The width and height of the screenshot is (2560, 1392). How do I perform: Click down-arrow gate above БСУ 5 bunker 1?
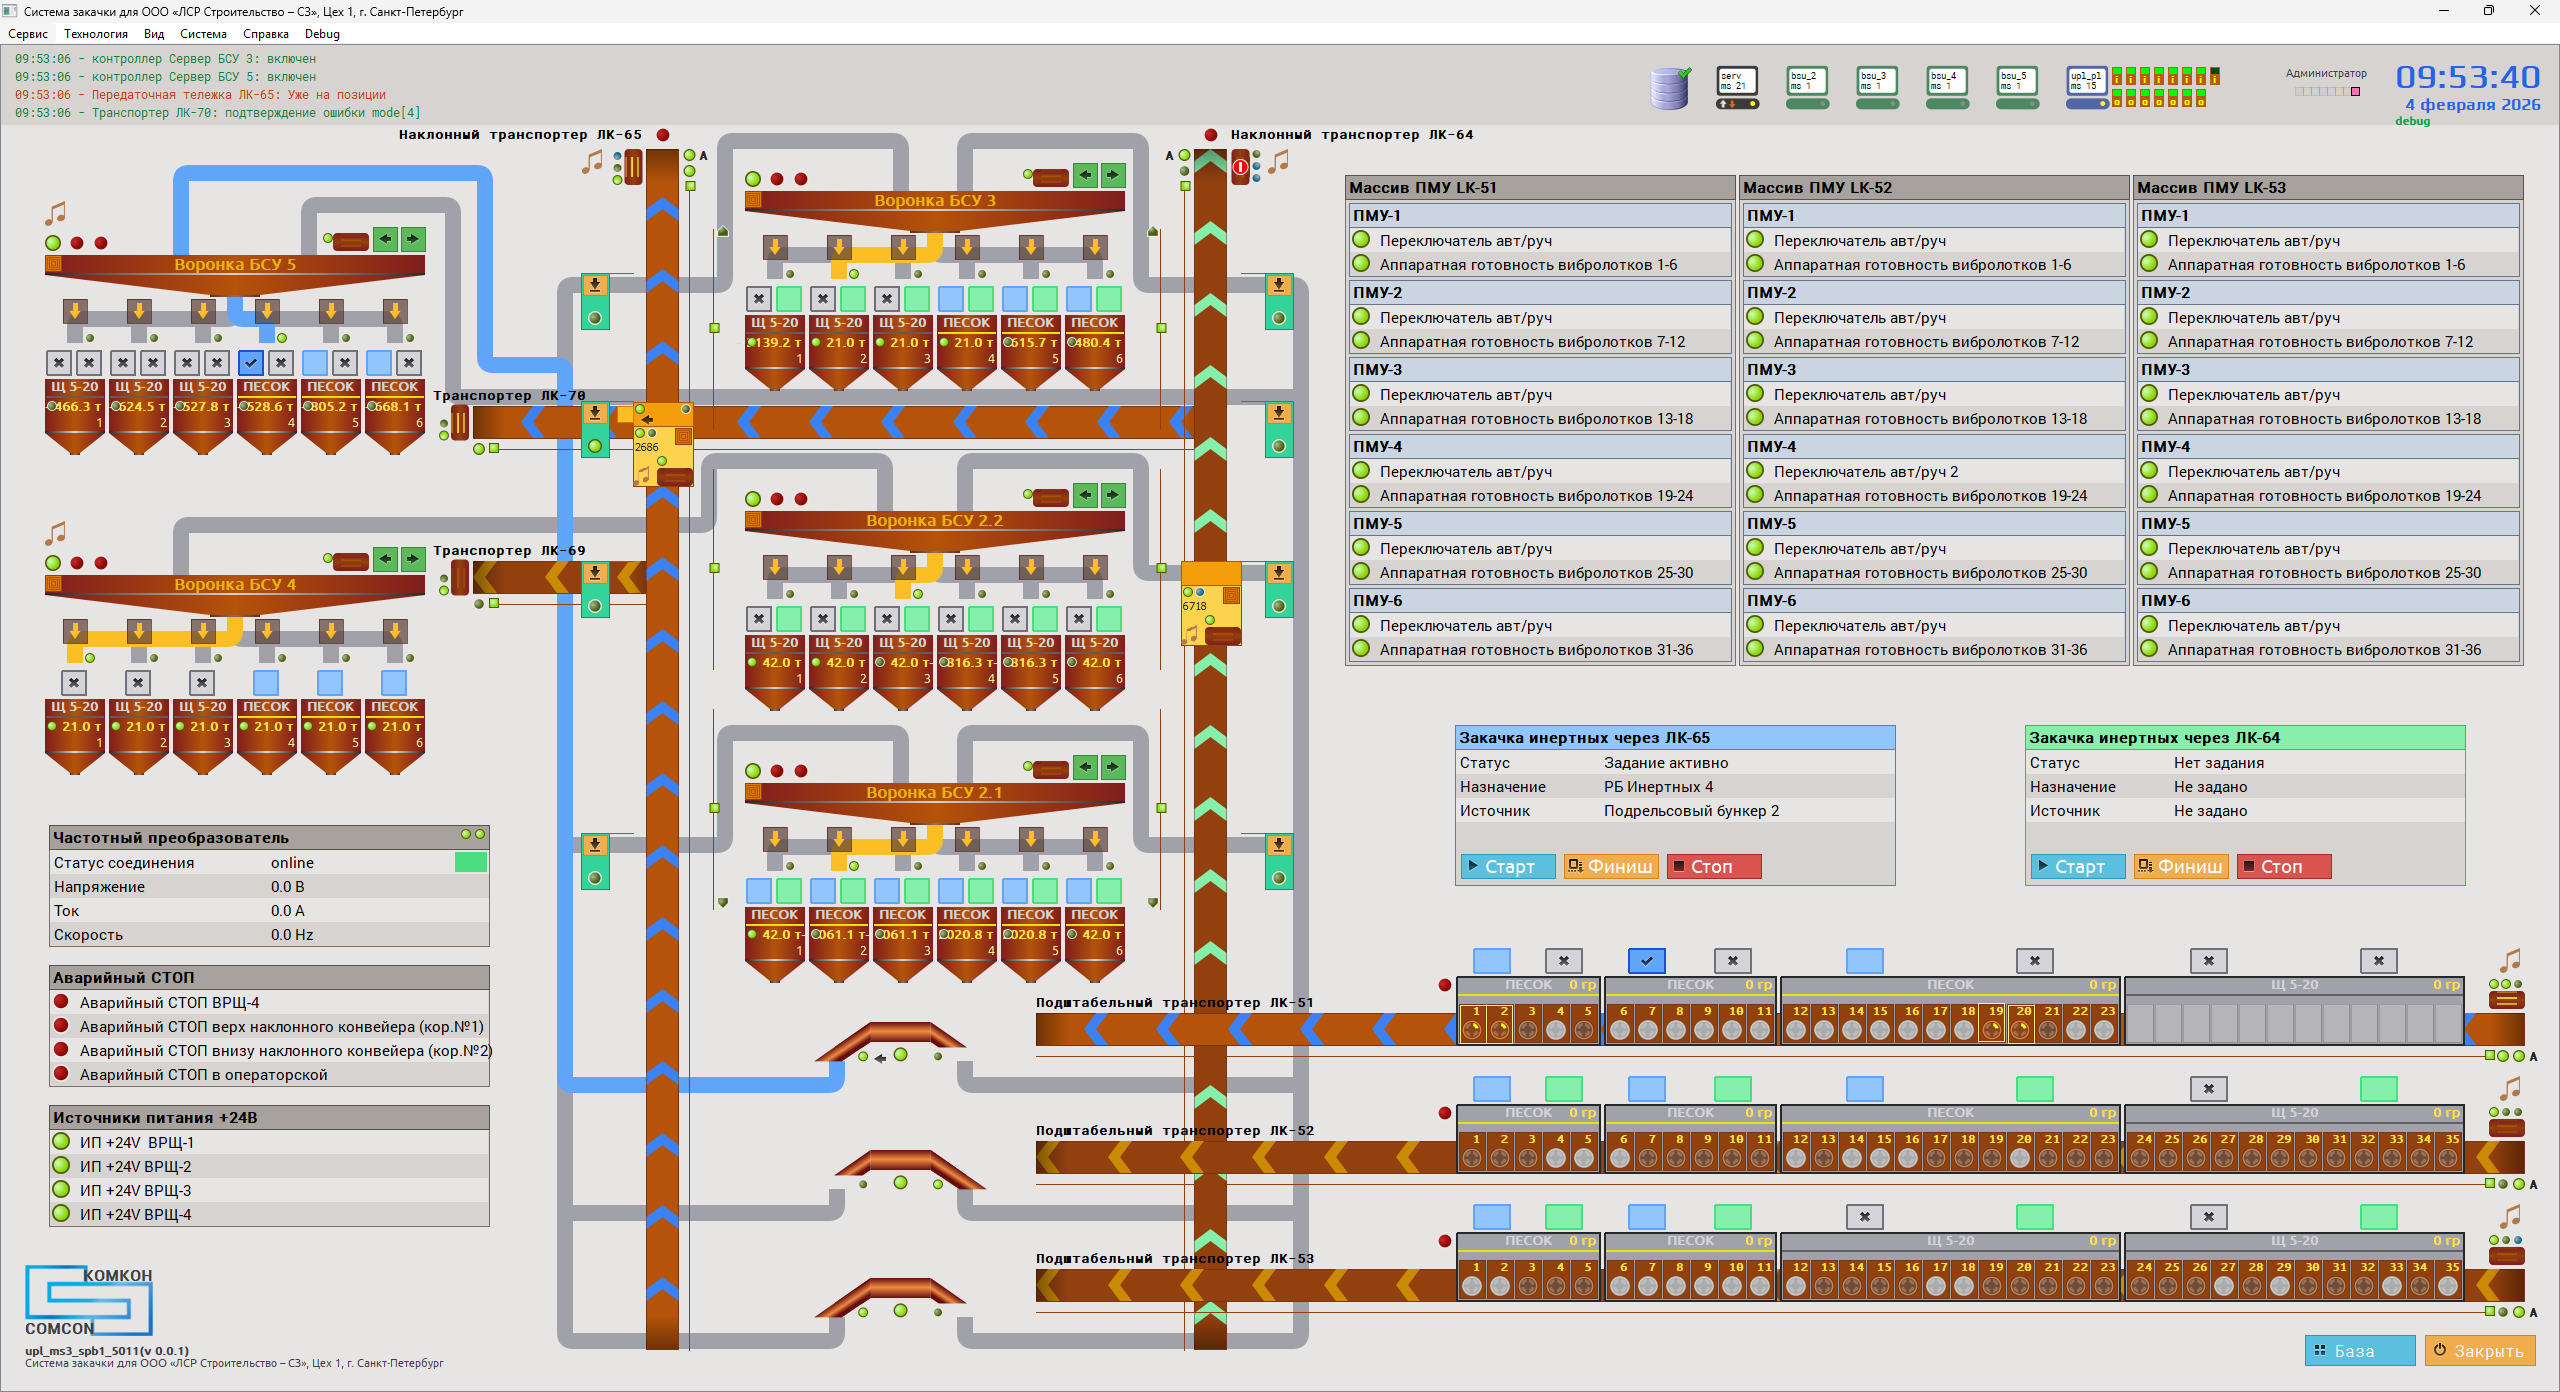pyautogui.click(x=75, y=310)
